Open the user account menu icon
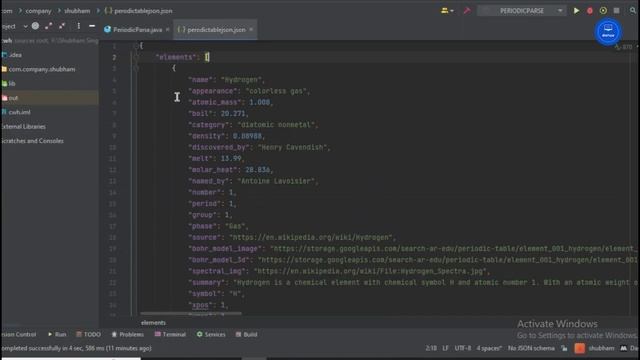Screen dimensions: 640x360 tap(447, 11)
